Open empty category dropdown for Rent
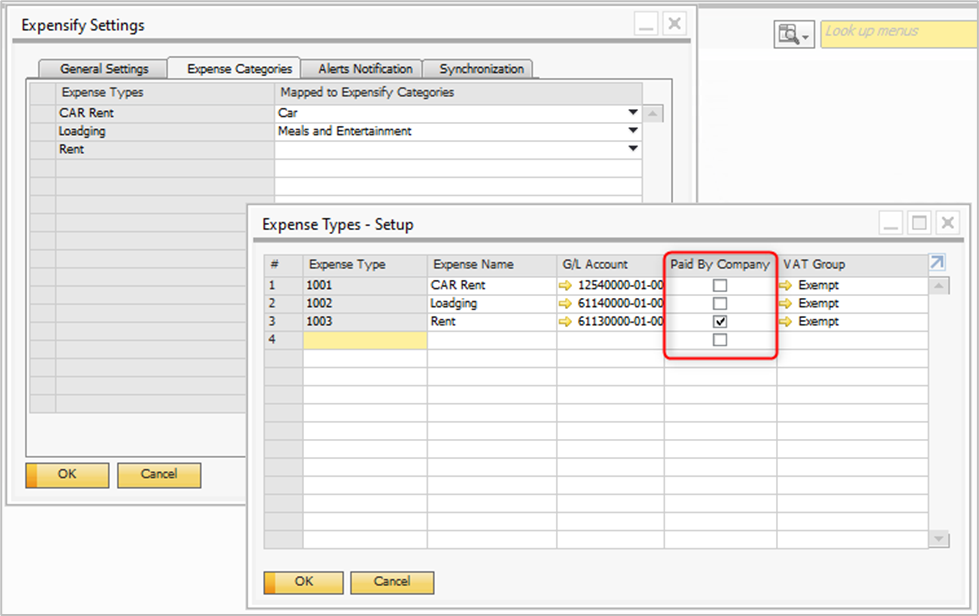This screenshot has width=979, height=616. coord(632,149)
